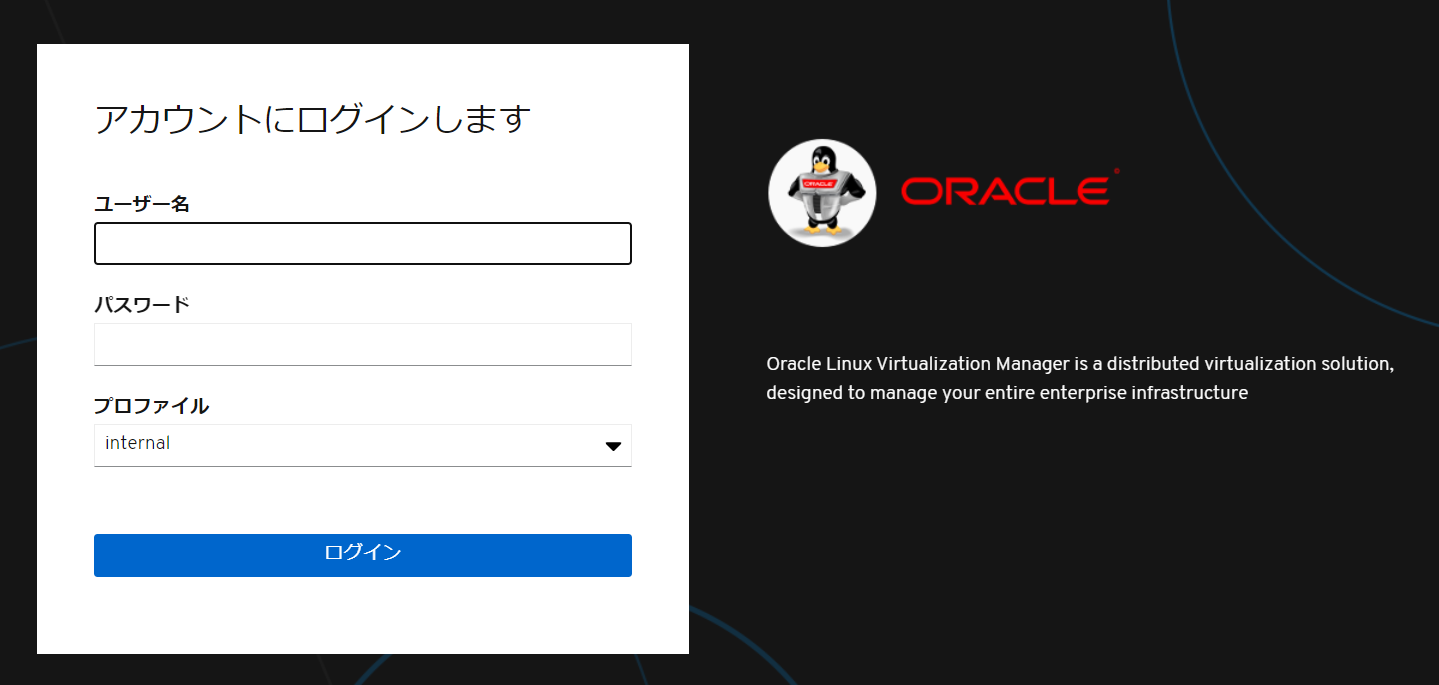Click the red ORACLE logo

[x=1010, y=188]
